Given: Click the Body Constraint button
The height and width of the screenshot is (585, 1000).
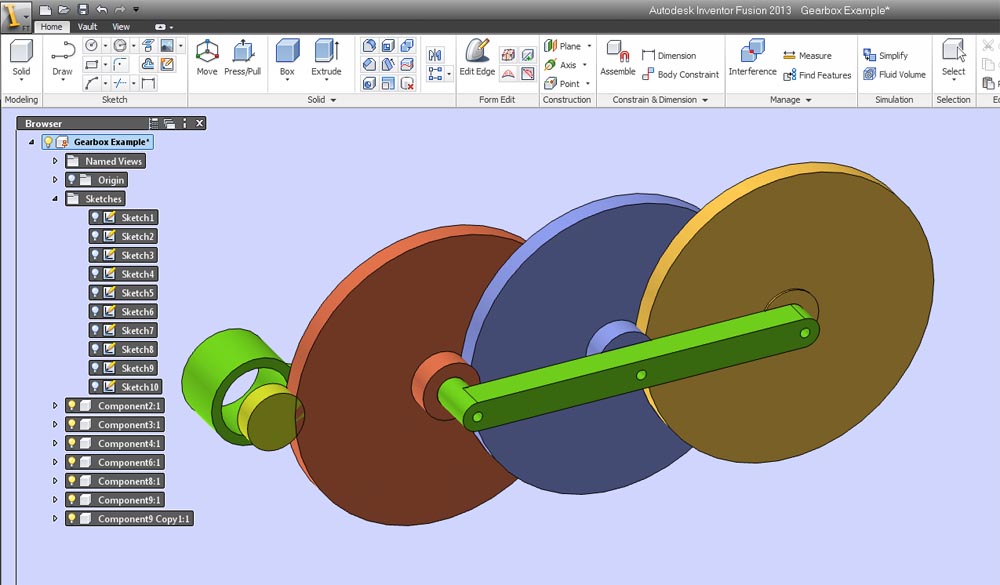Looking at the screenshot, I should coord(680,74).
